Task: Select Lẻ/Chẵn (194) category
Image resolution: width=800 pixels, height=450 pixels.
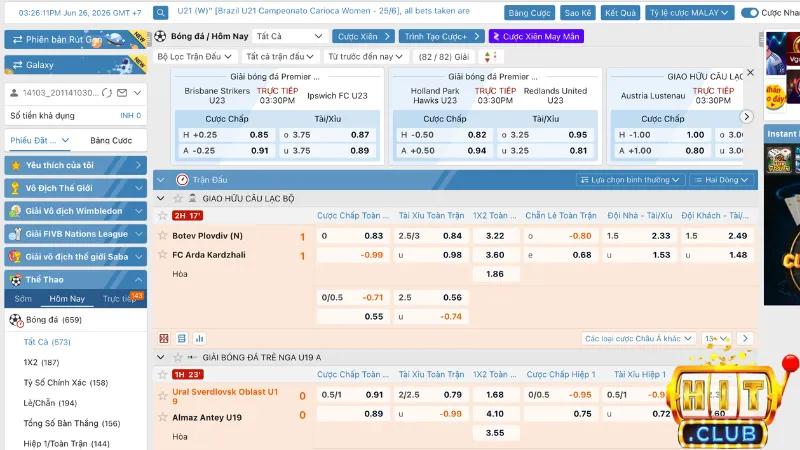Action: tap(50, 403)
